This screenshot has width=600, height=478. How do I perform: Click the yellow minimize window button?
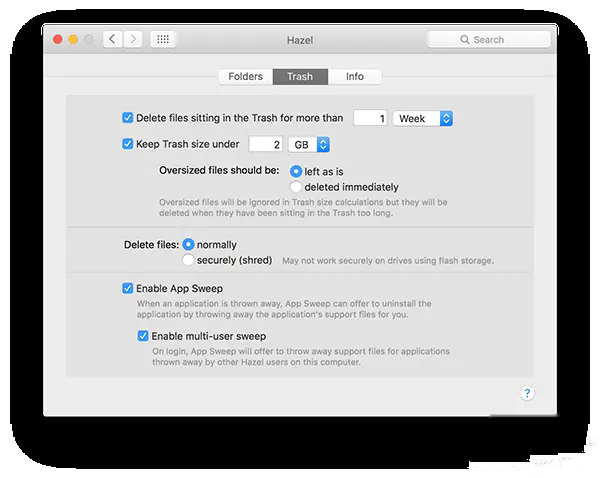click(73, 39)
